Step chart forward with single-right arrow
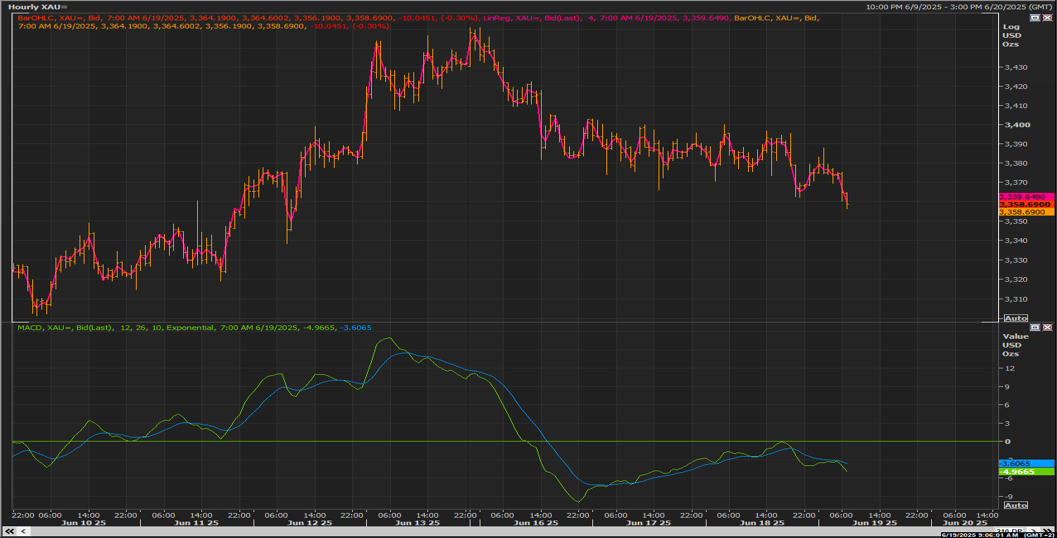Image resolution: width=1057 pixels, height=538 pixels. (1035, 531)
